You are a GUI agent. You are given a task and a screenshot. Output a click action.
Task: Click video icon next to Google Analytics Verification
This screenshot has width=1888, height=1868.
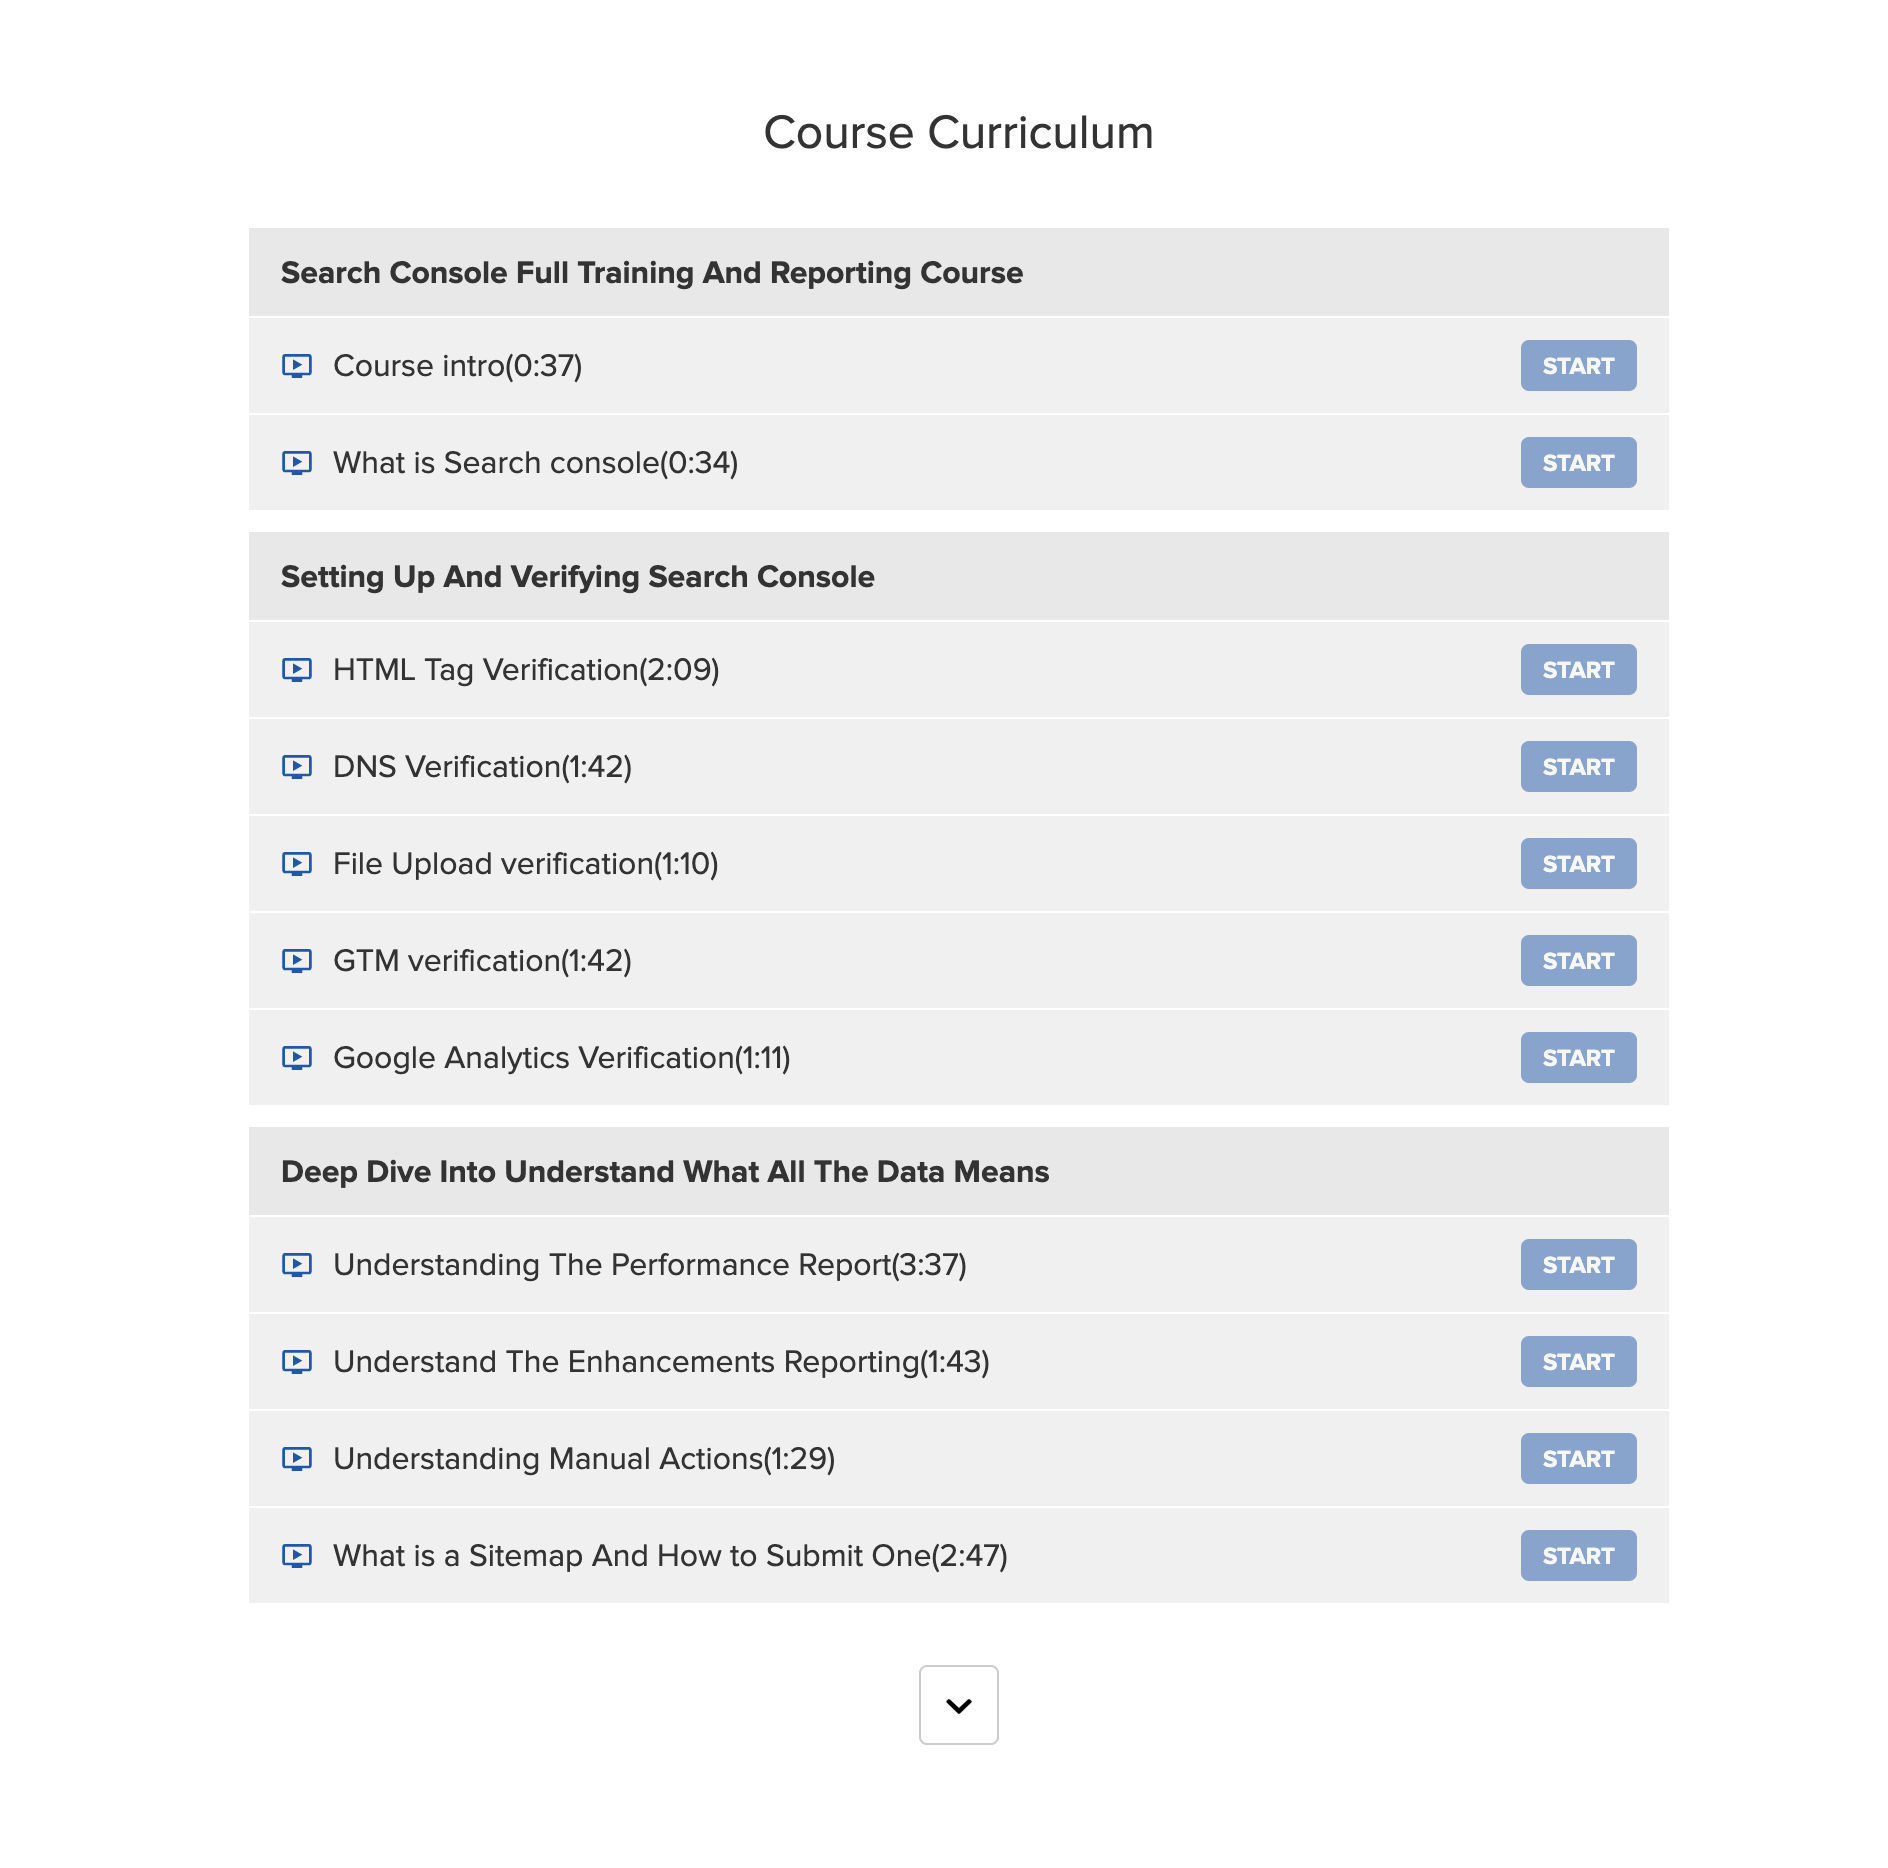point(296,1058)
